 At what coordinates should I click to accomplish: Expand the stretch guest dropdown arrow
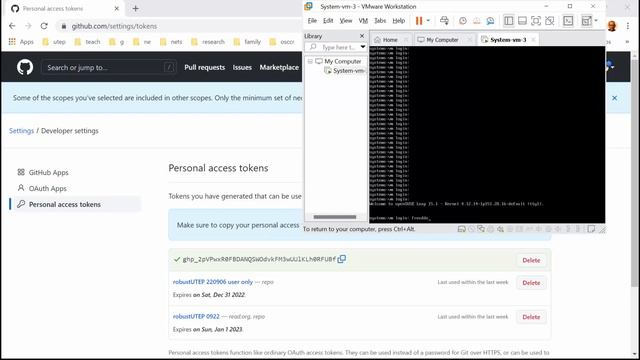pyautogui.click(x=596, y=20)
